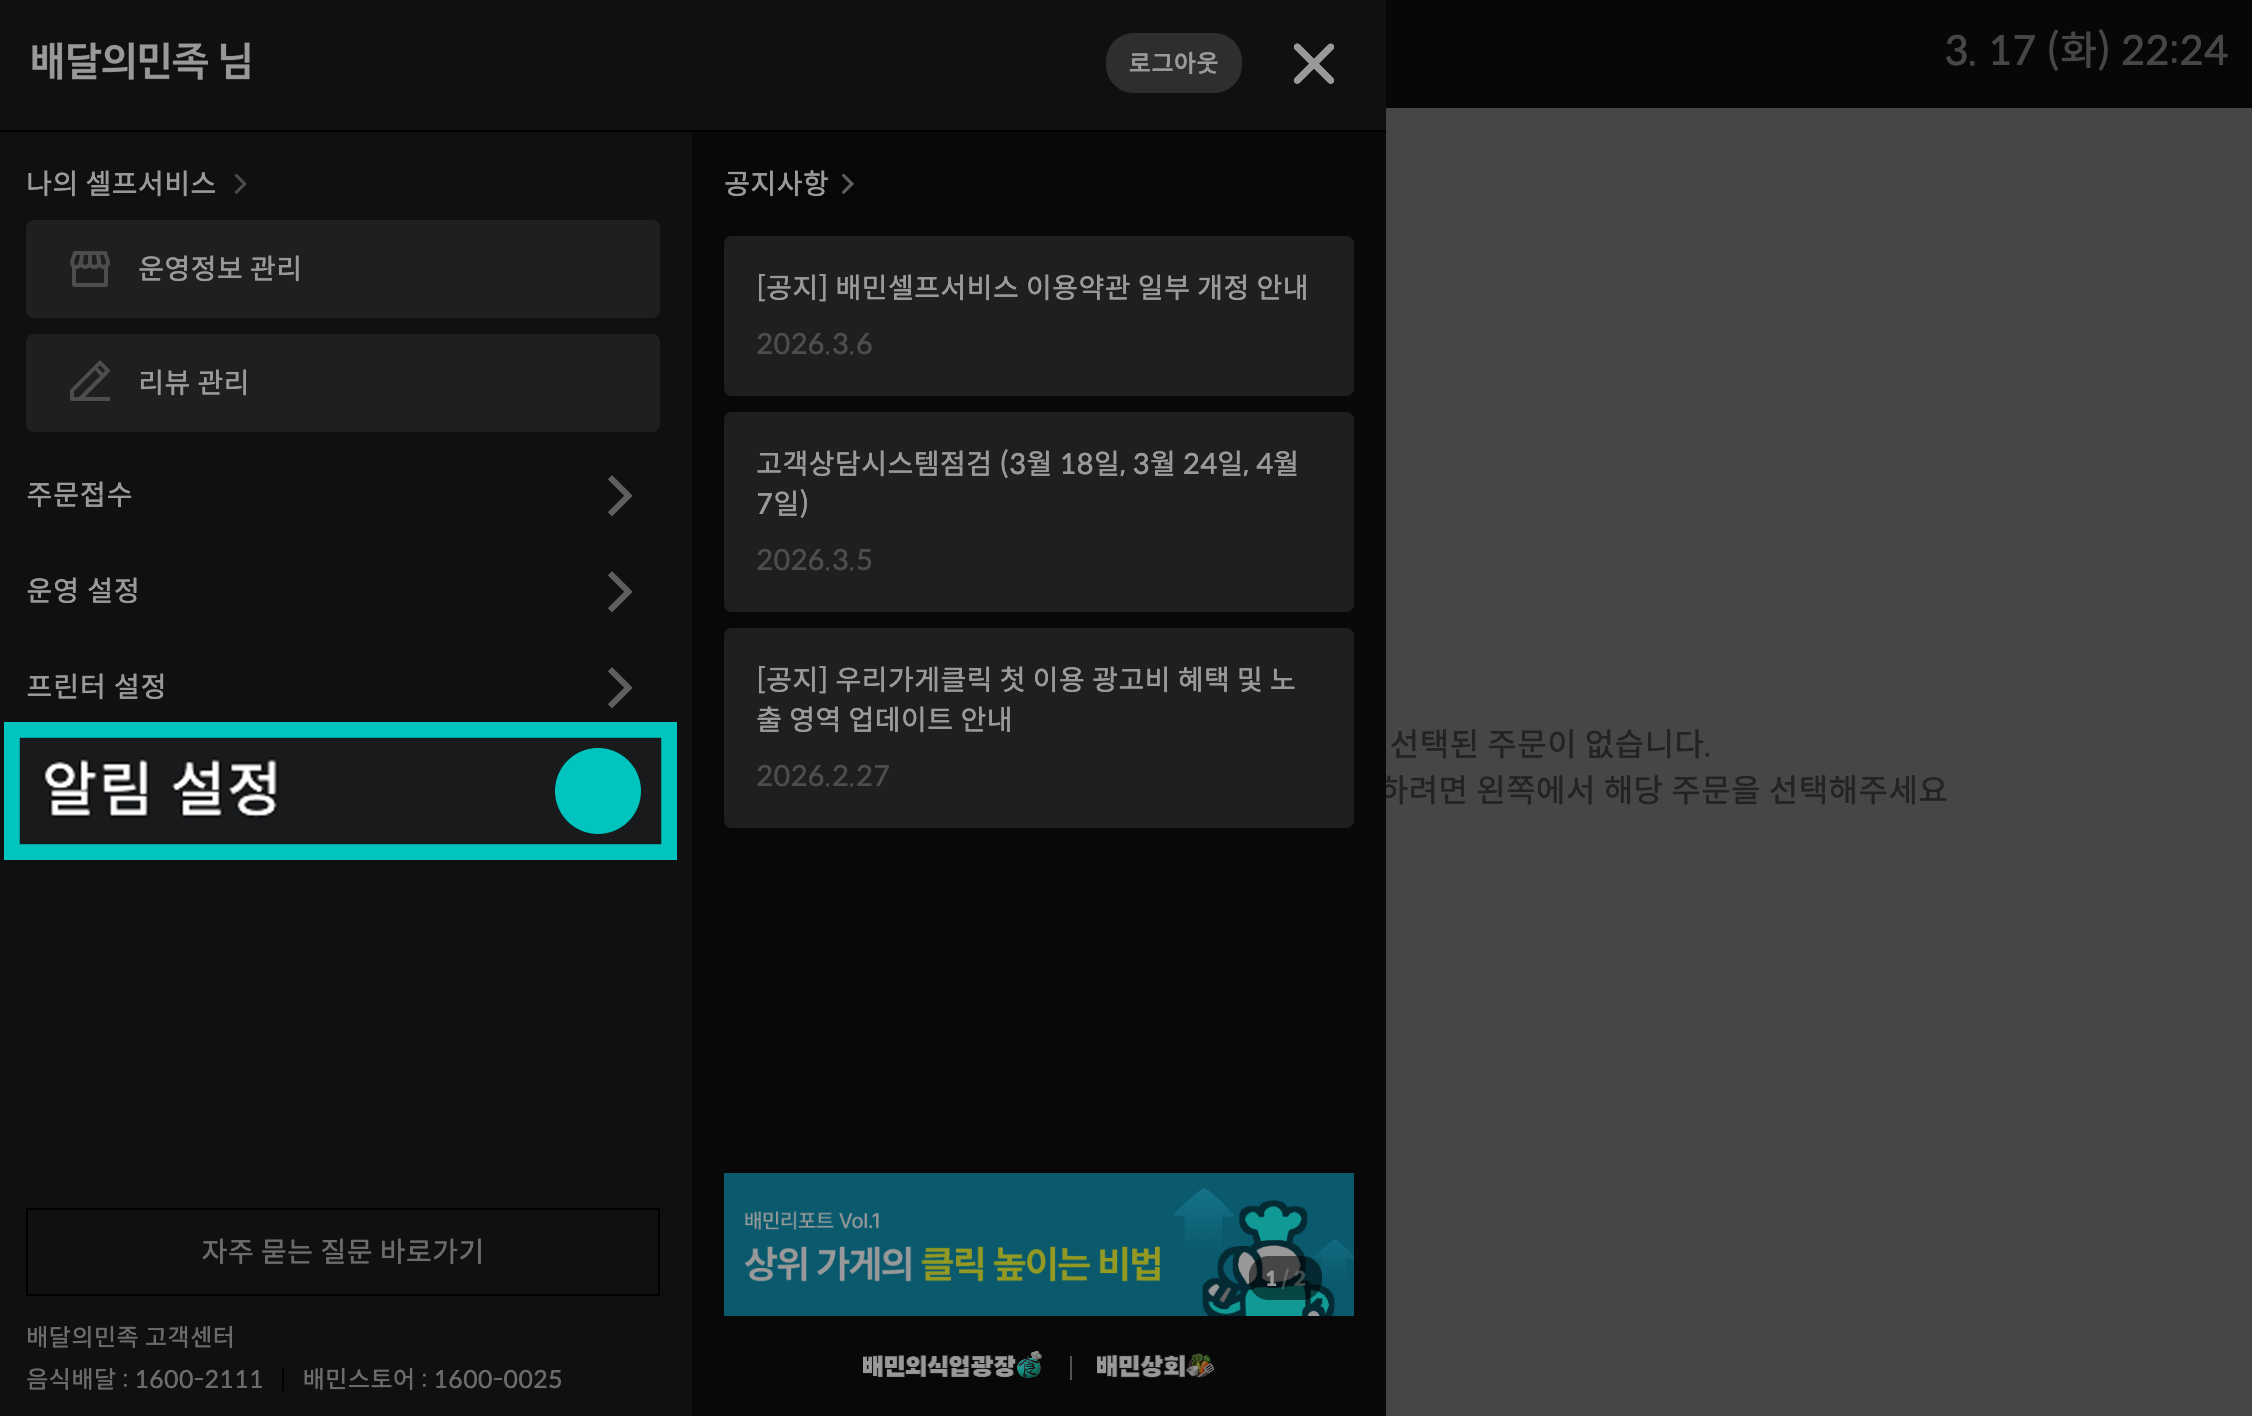
Task: Open notice 고객상담시스템점검 dated 2026.3.5
Action: click(1038, 512)
